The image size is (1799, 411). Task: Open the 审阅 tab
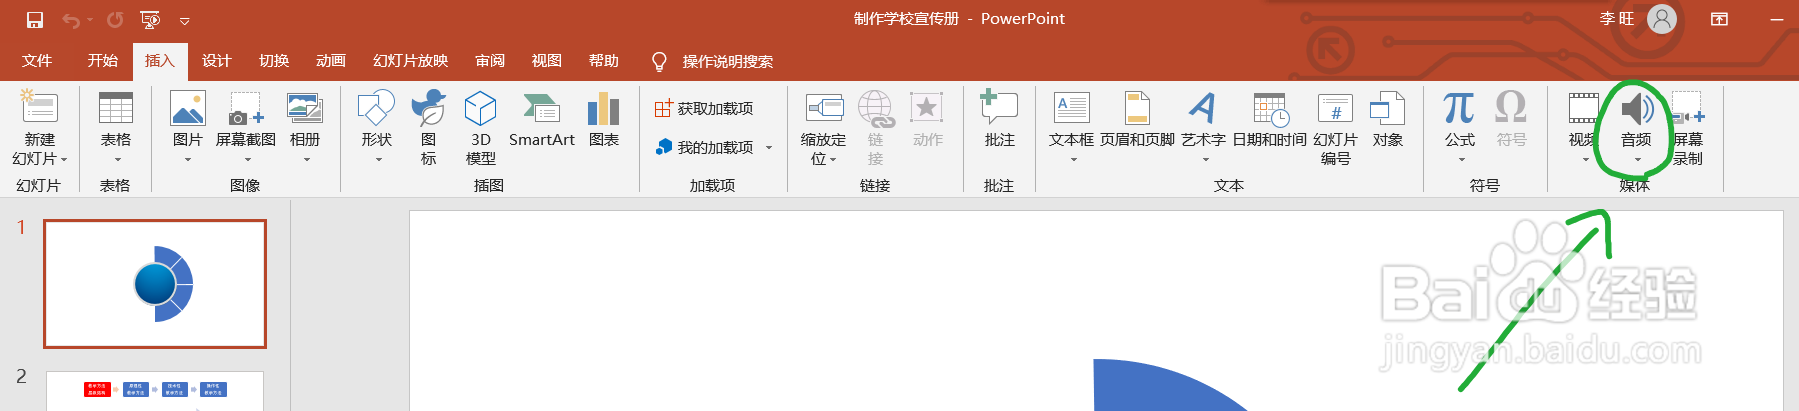point(490,61)
